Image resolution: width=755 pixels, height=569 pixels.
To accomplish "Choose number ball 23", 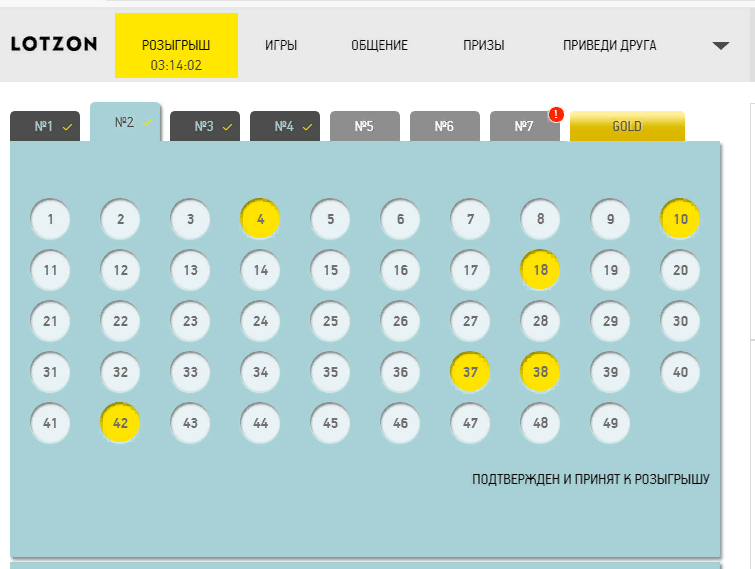I will tap(190, 321).
